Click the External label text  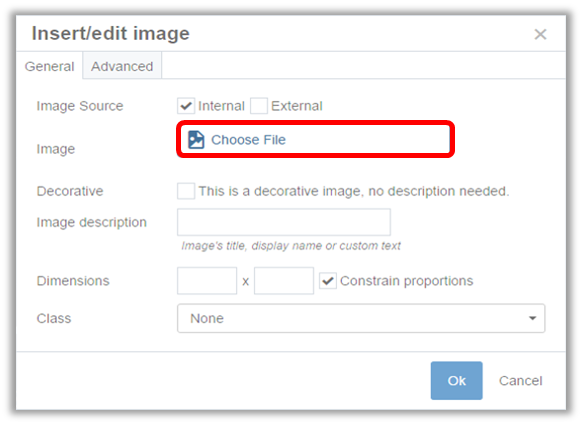(x=297, y=106)
